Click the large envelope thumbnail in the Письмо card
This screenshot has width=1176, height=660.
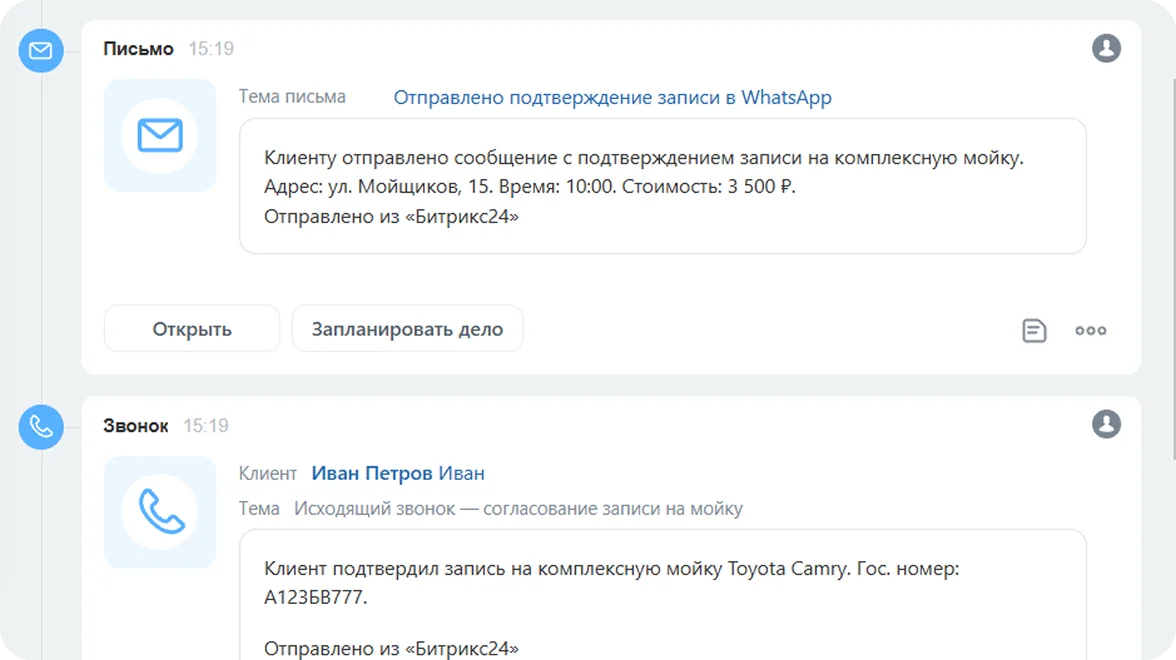click(x=160, y=136)
